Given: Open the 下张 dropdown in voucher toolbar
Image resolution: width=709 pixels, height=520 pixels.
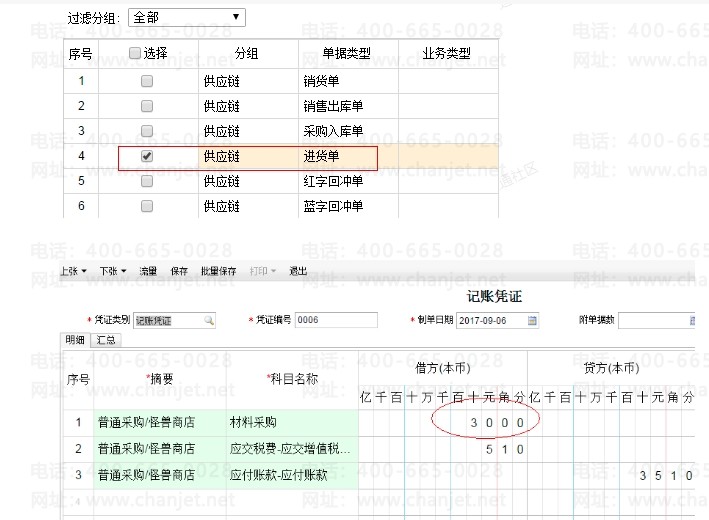Looking at the screenshot, I should click(x=113, y=271).
